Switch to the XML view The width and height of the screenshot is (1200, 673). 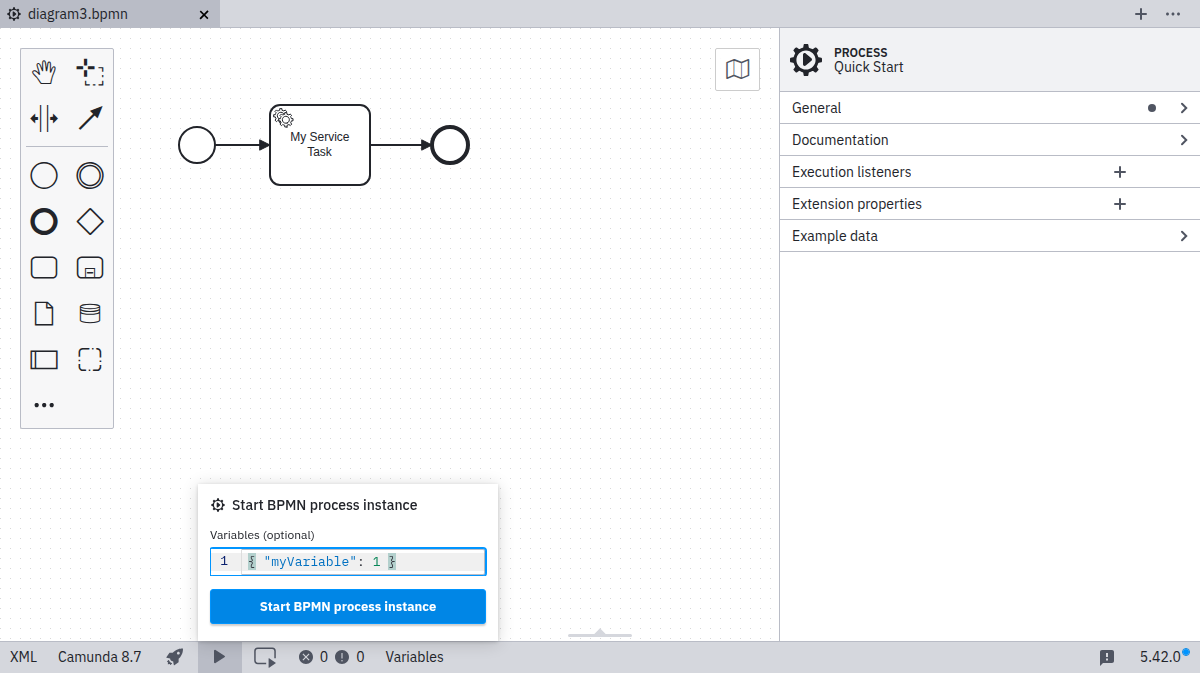(x=22, y=657)
